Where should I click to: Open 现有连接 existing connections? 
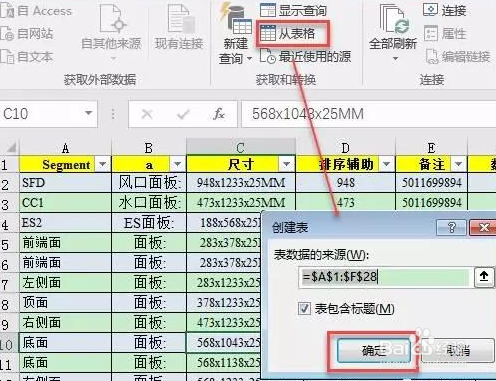(x=179, y=28)
